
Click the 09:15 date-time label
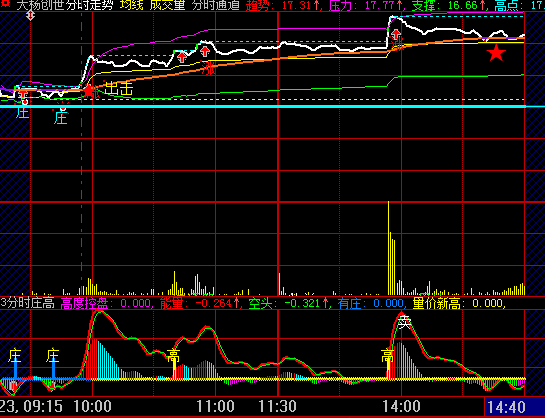31,406
